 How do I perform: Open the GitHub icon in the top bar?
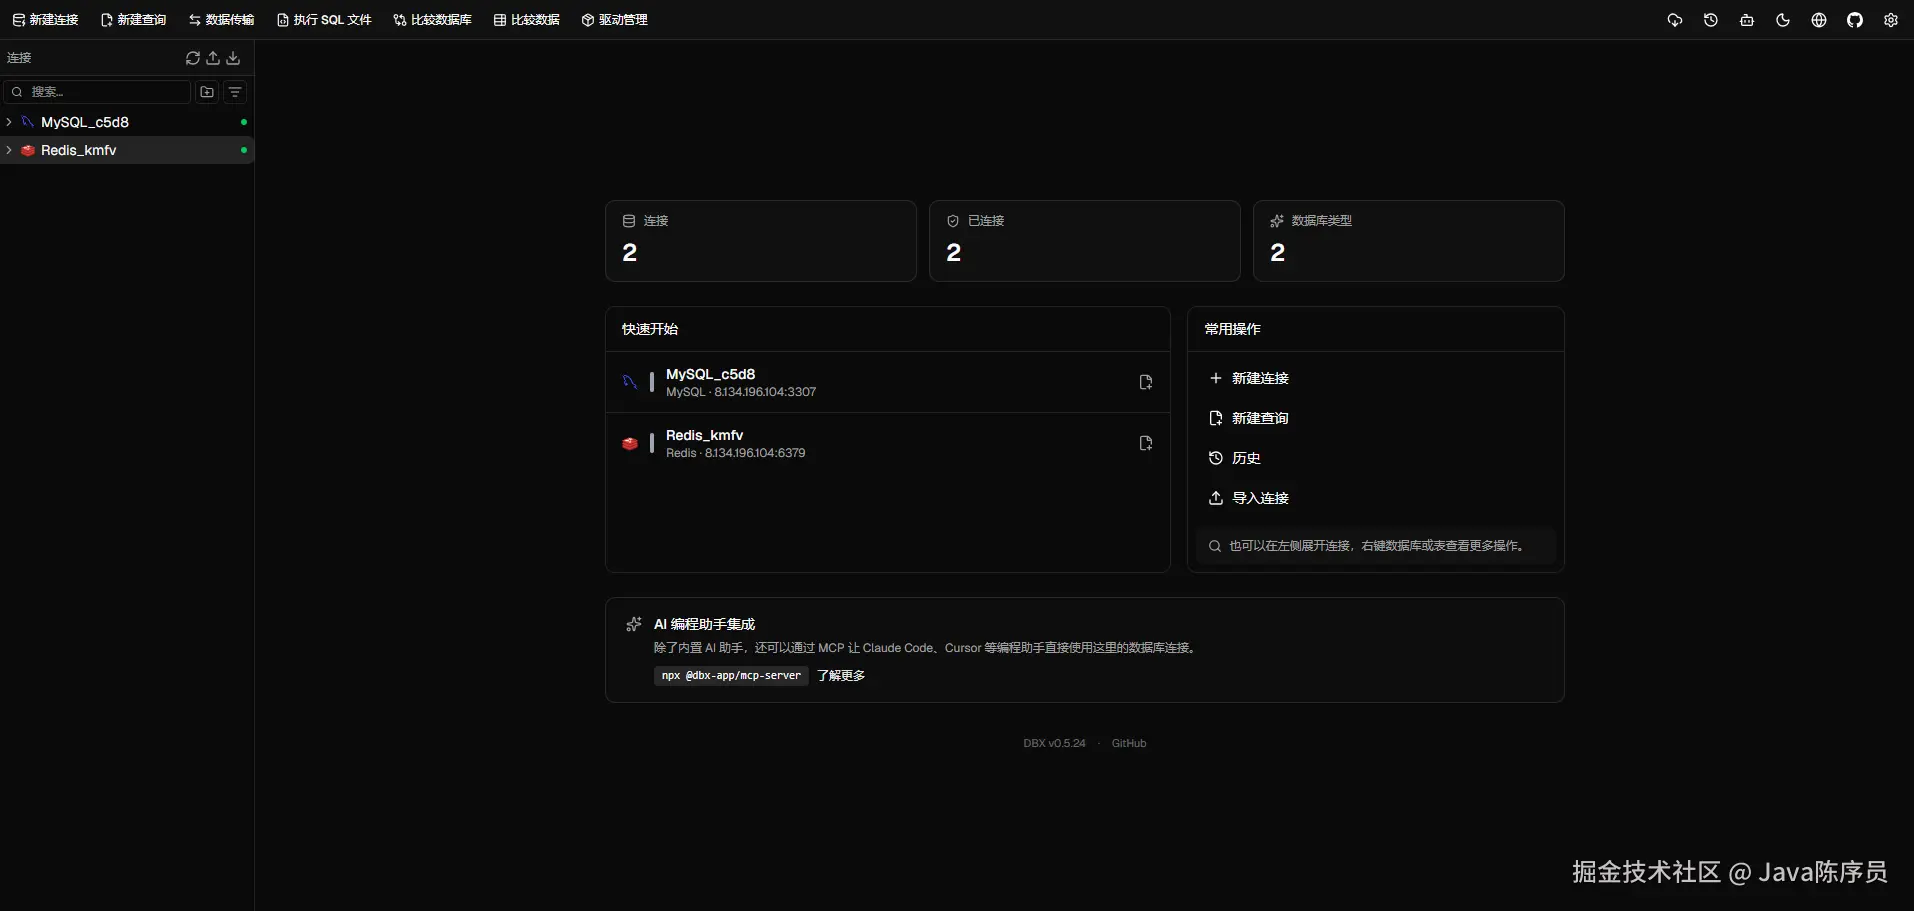pos(1855,20)
